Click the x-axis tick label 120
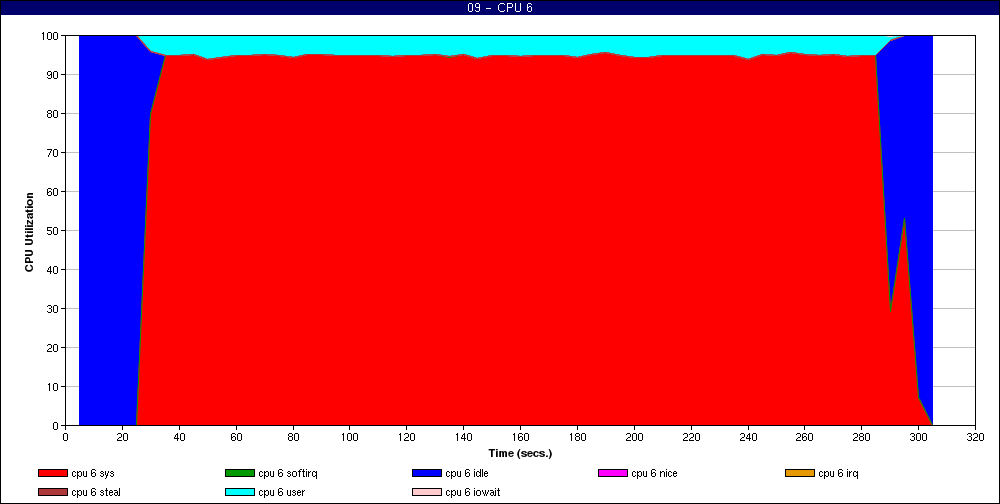Screen dimensions: 1000x504 [407, 437]
